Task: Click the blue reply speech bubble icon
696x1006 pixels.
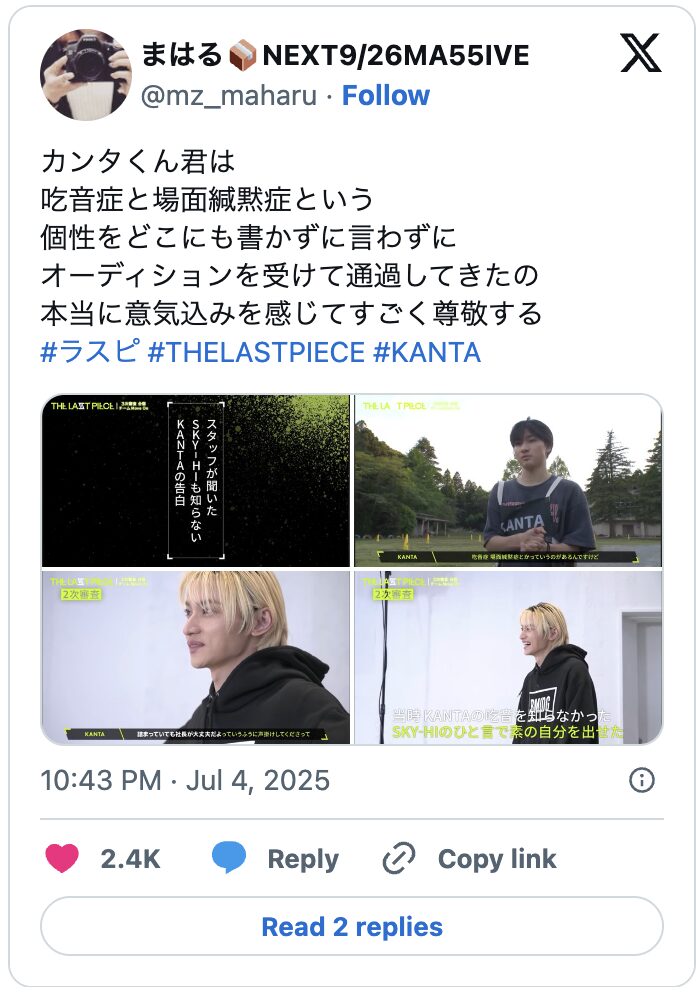Action: pos(229,858)
